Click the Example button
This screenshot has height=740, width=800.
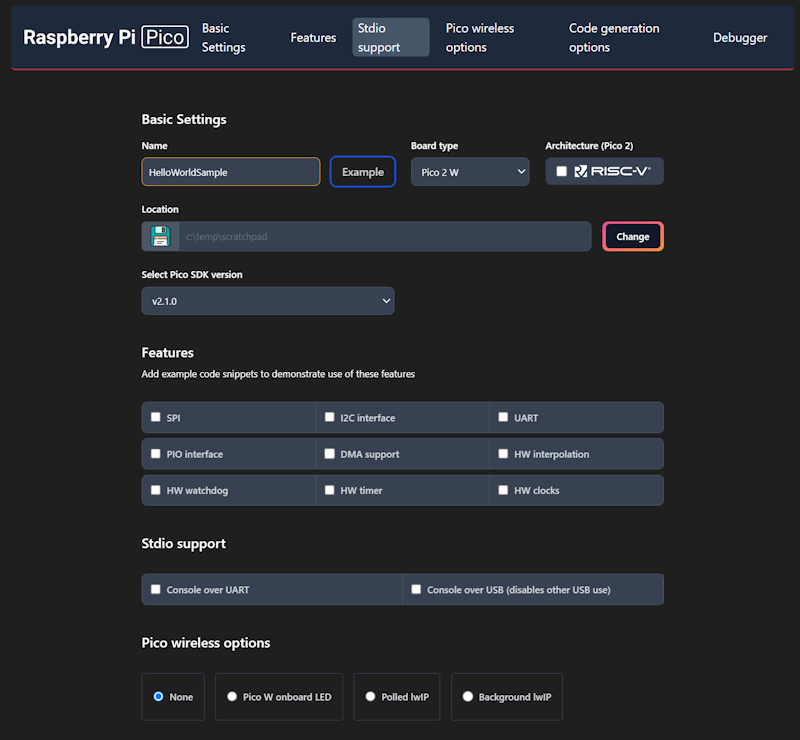click(361, 171)
